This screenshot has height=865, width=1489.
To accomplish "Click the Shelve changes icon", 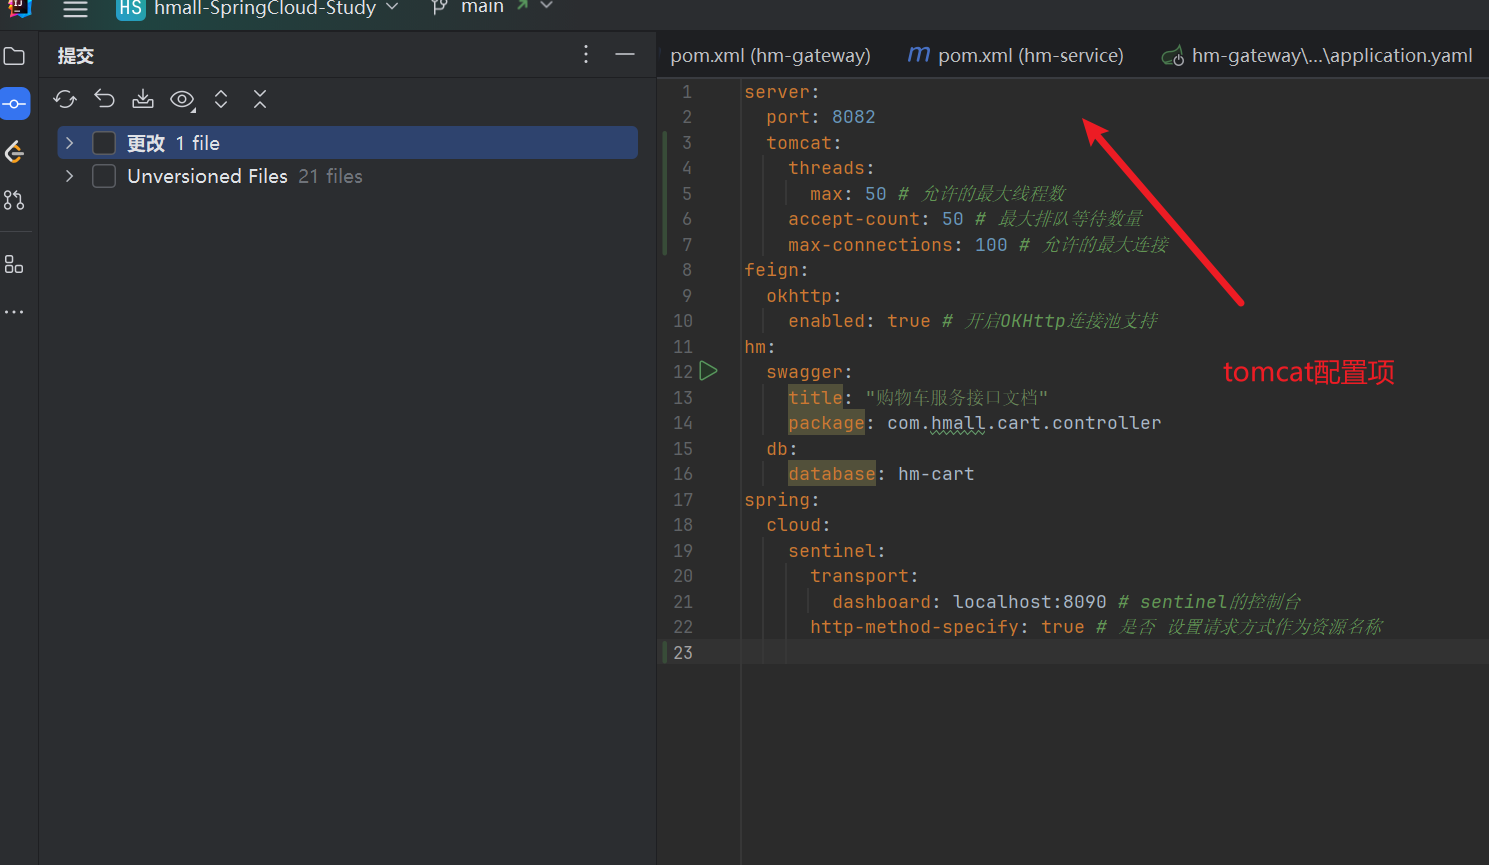I will [x=143, y=99].
